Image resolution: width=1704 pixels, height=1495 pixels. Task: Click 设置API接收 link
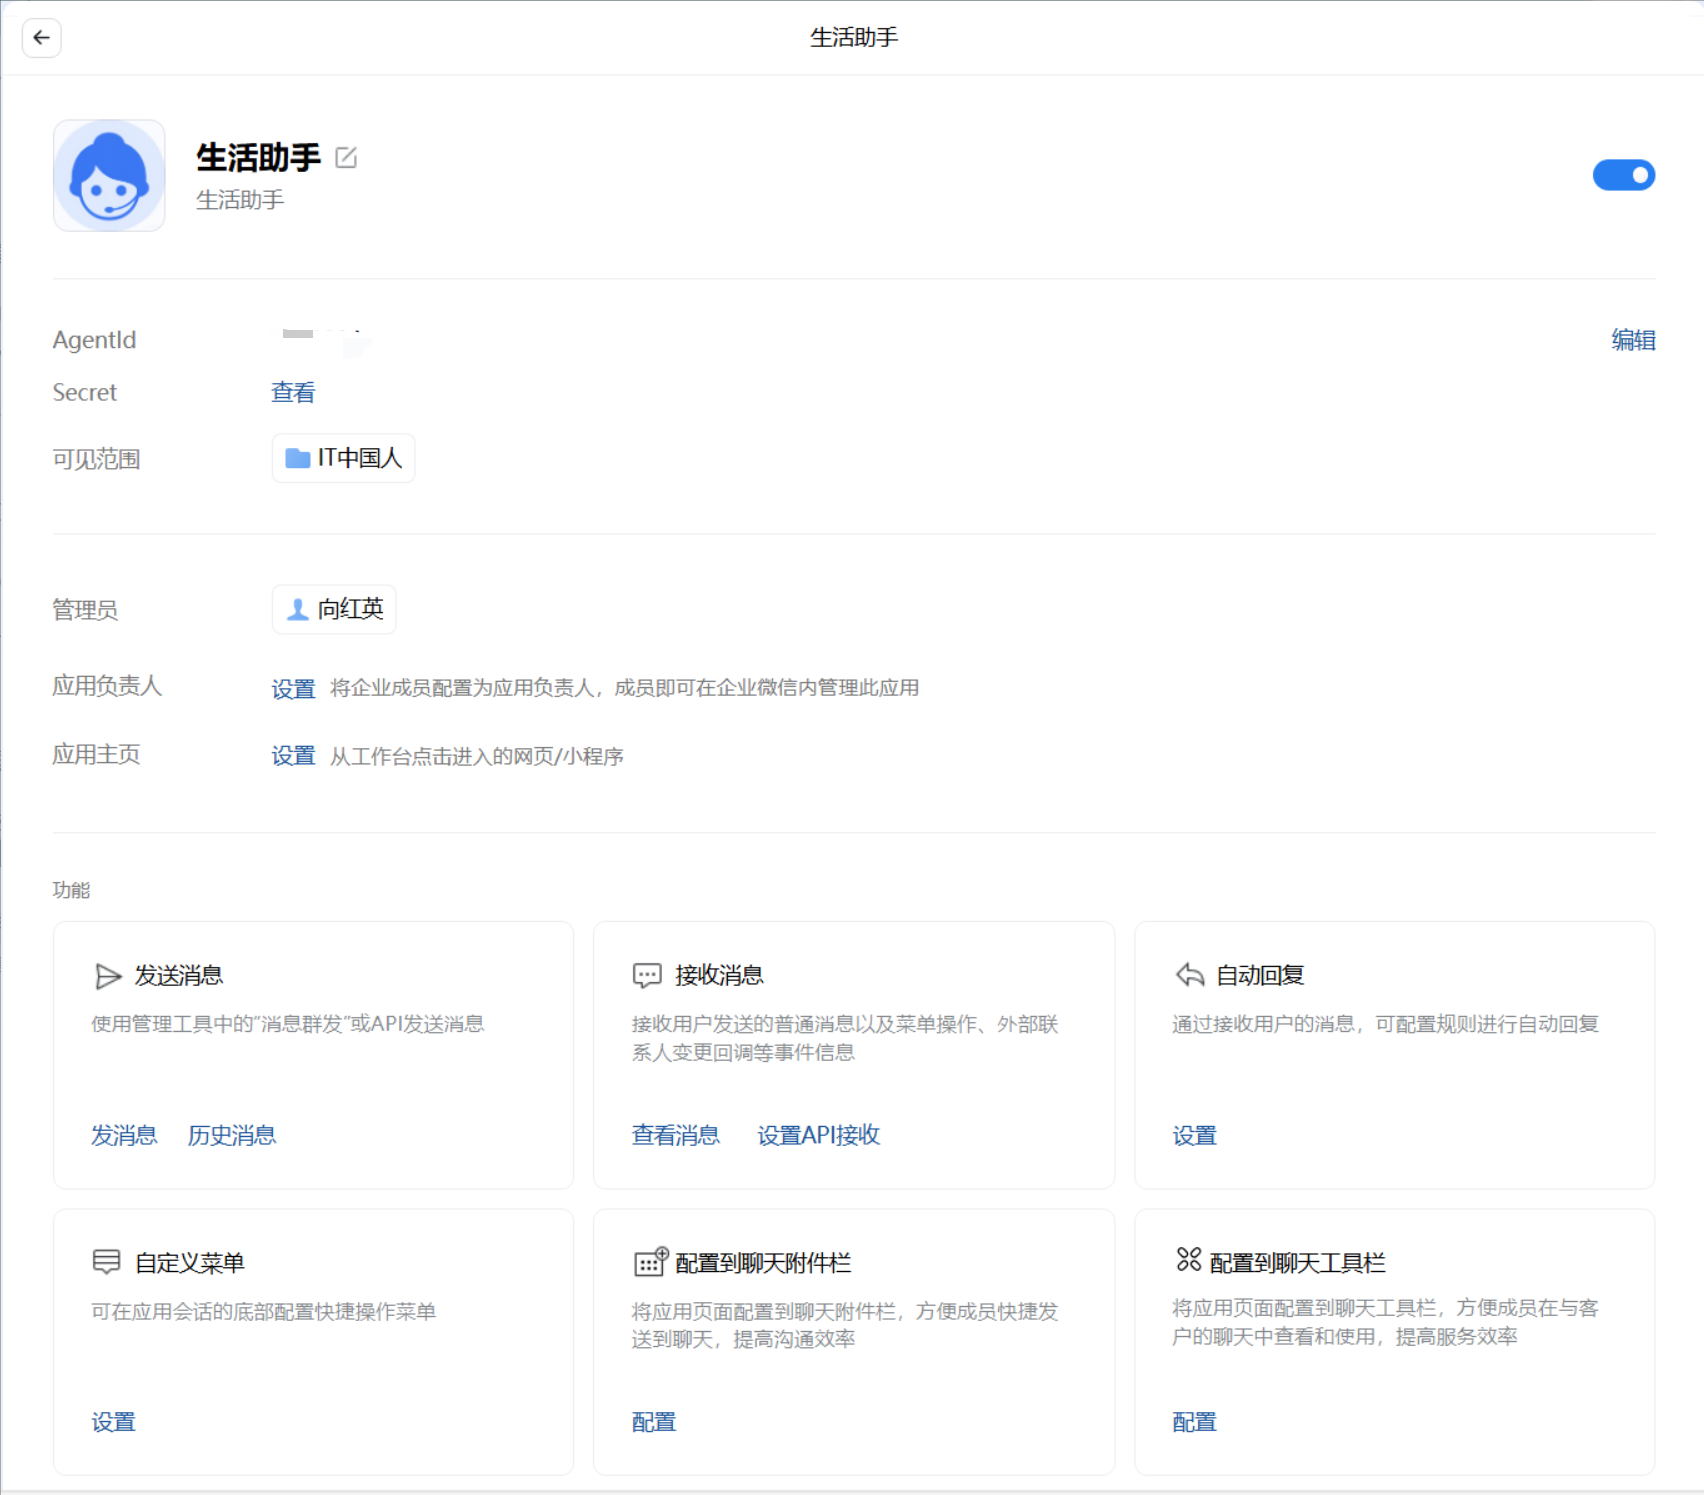pyautogui.click(x=818, y=1135)
